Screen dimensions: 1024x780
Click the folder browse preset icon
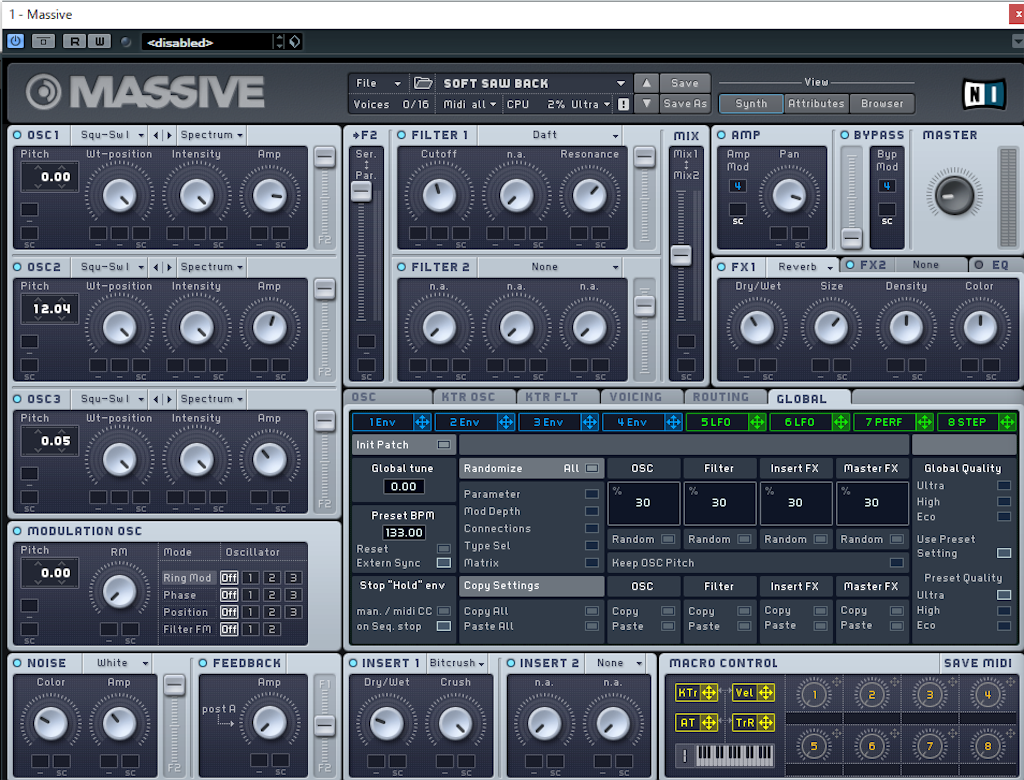click(x=423, y=83)
